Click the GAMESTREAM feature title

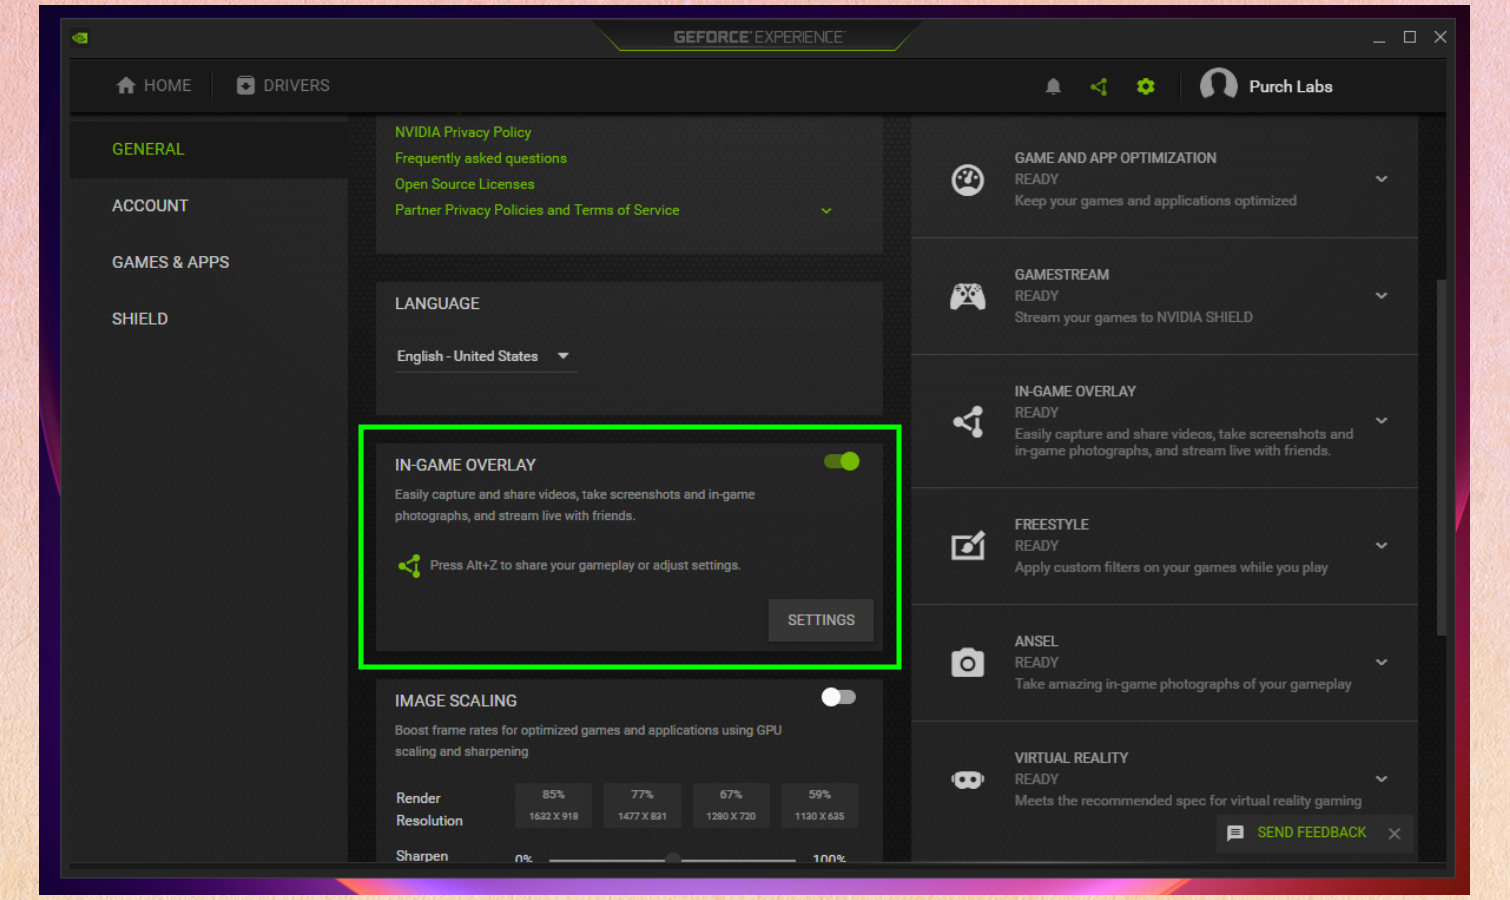pos(1062,275)
